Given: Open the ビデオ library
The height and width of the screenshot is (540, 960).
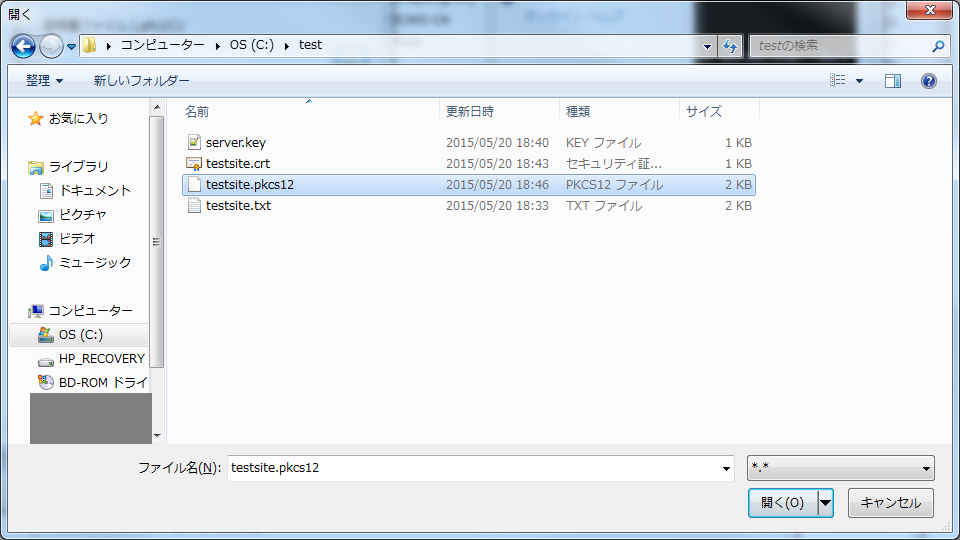Looking at the screenshot, I should (x=77, y=238).
